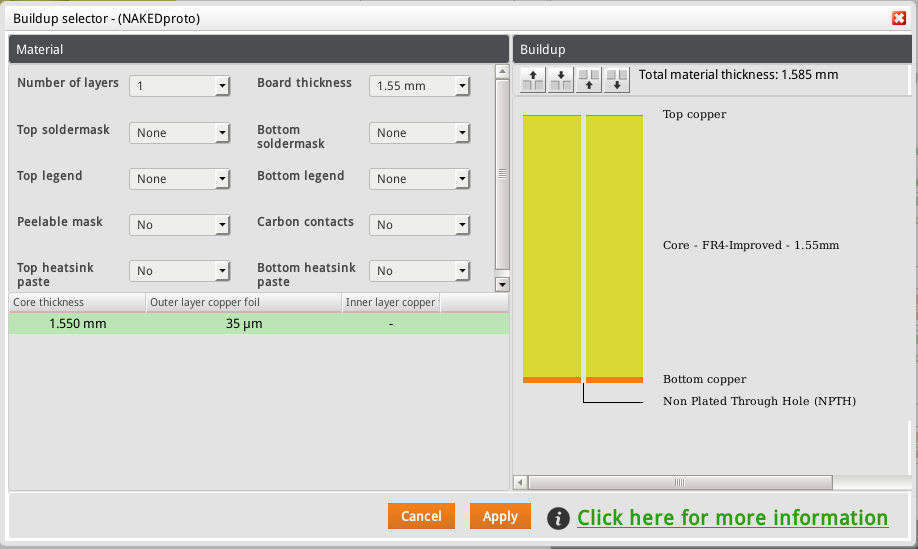918x549 pixels.
Task: Open the Bottom legend dropdown
Action: (419, 179)
